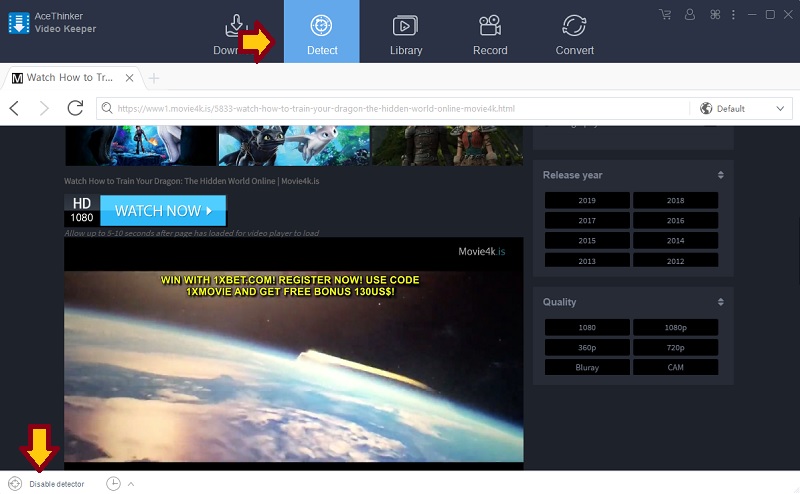Open the Default browser mode dropdown

tap(741, 108)
